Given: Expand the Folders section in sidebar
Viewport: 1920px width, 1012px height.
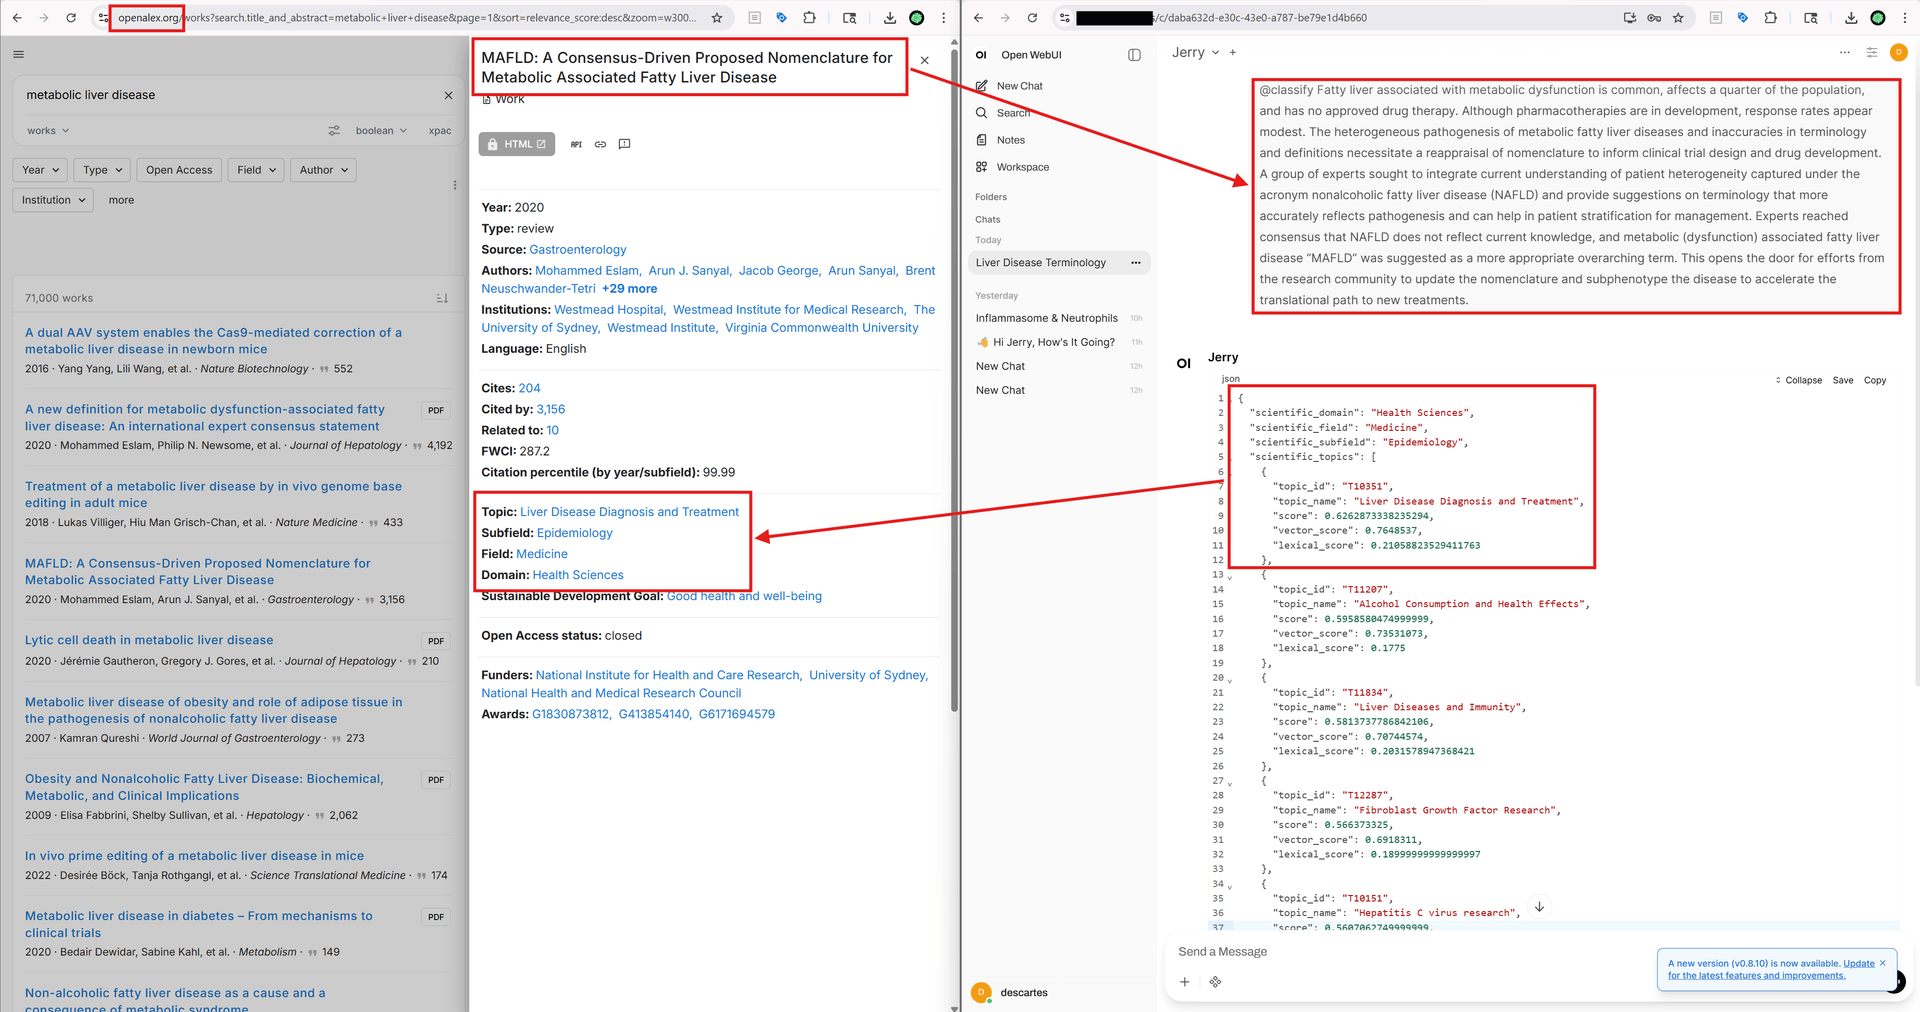Looking at the screenshot, I should 991,197.
